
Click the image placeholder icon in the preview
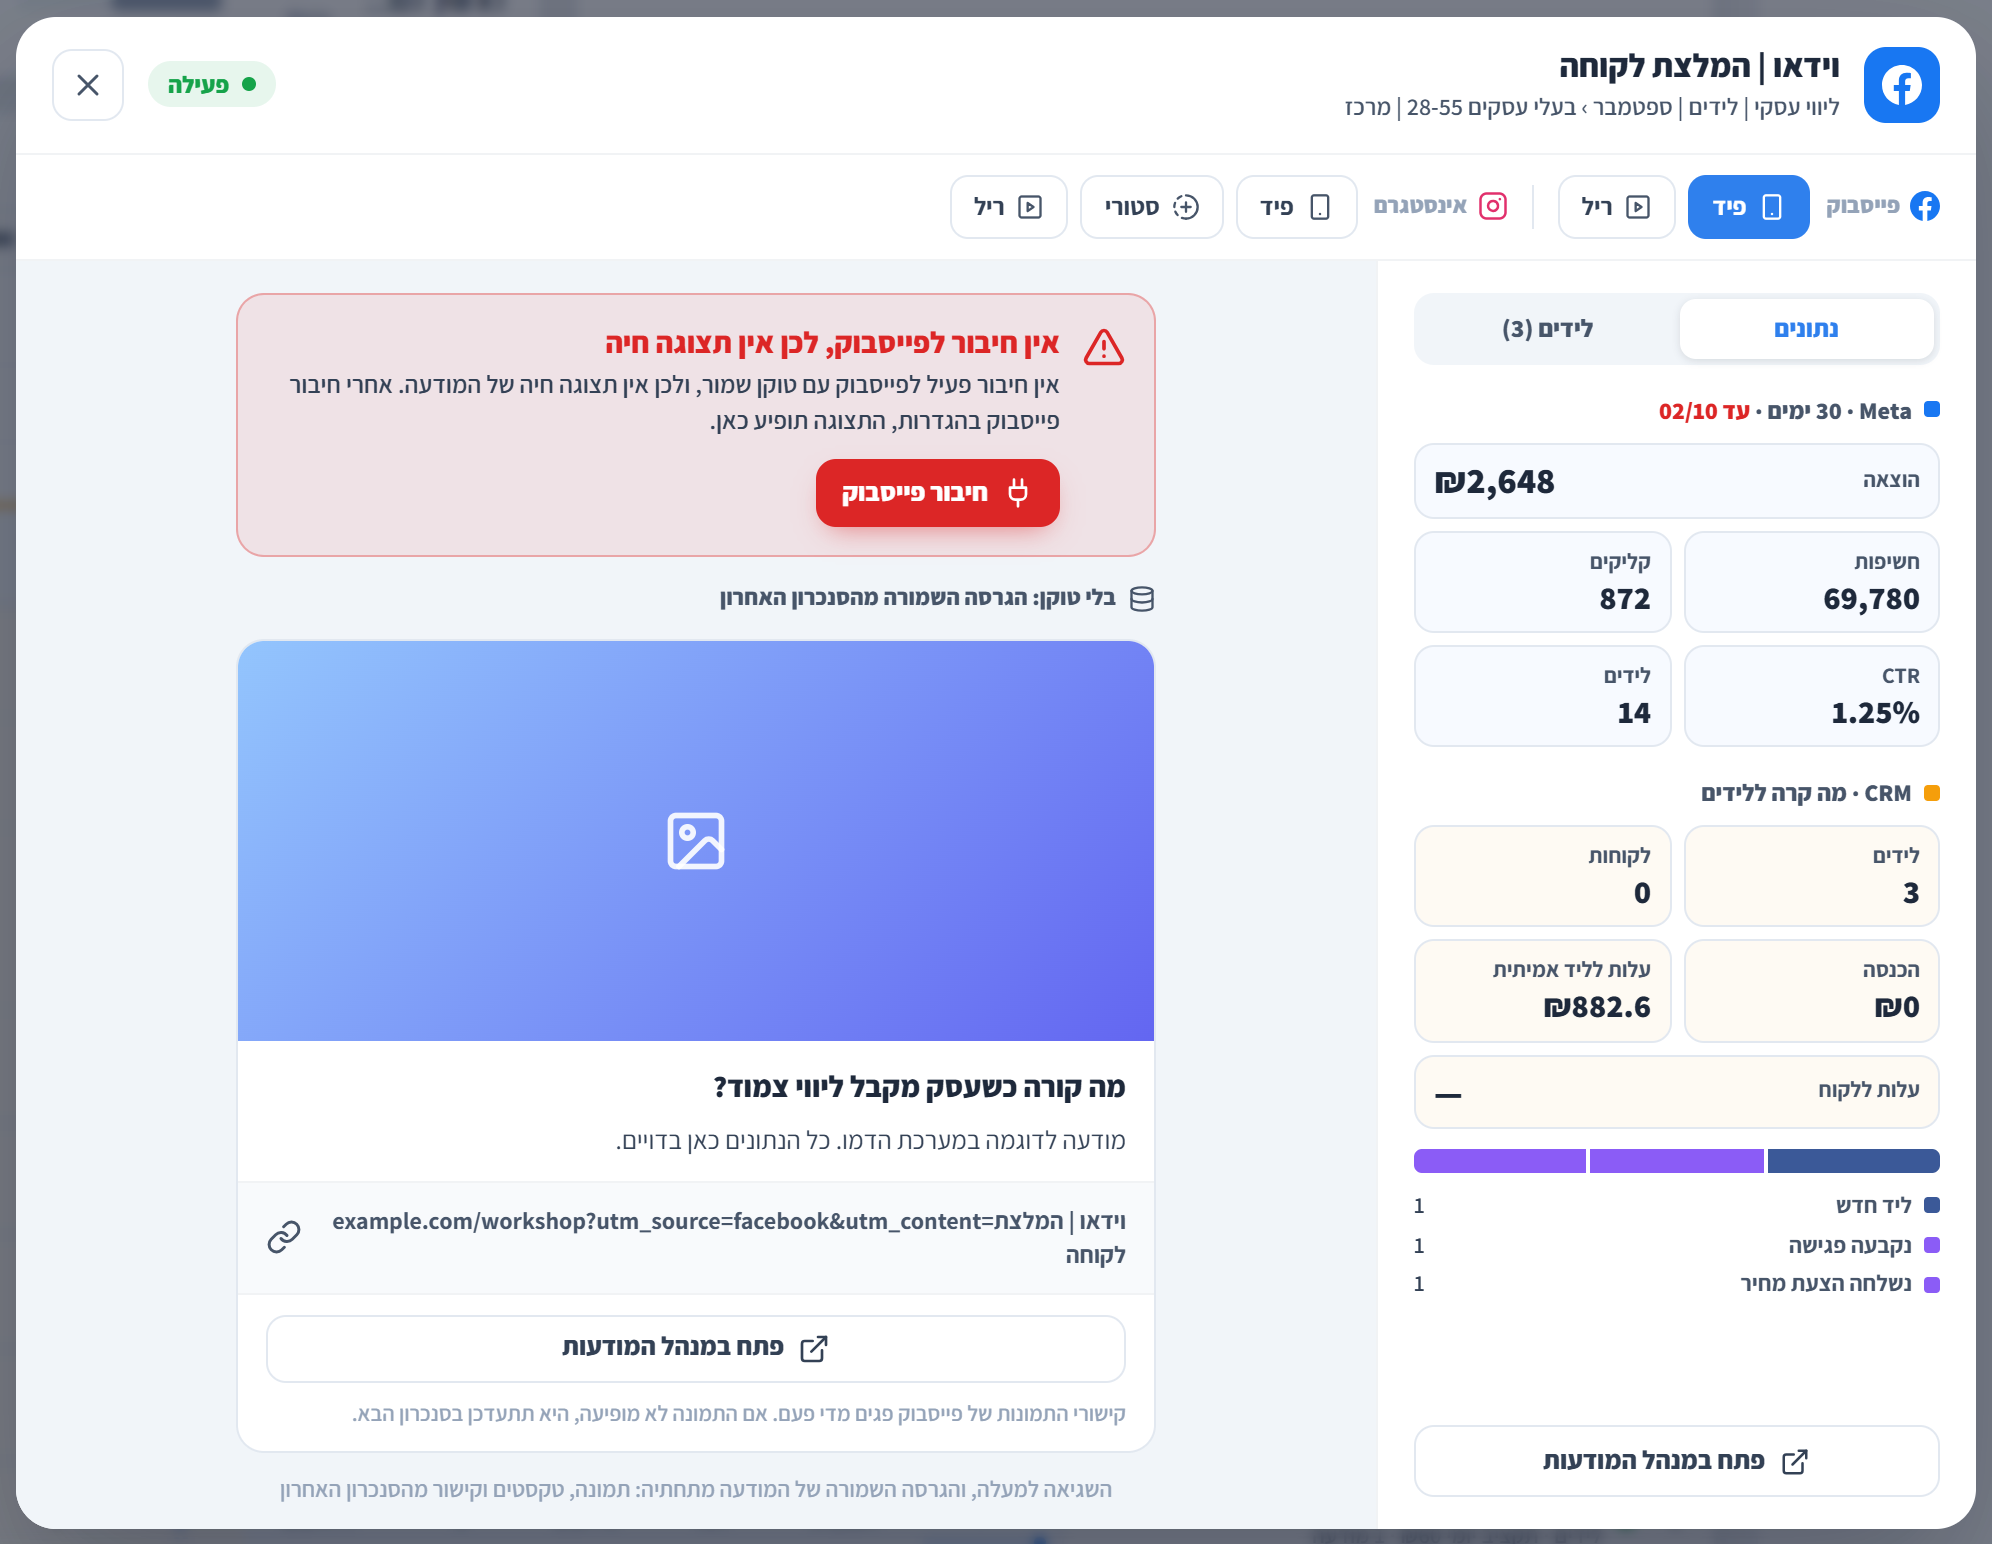click(x=696, y=841)
